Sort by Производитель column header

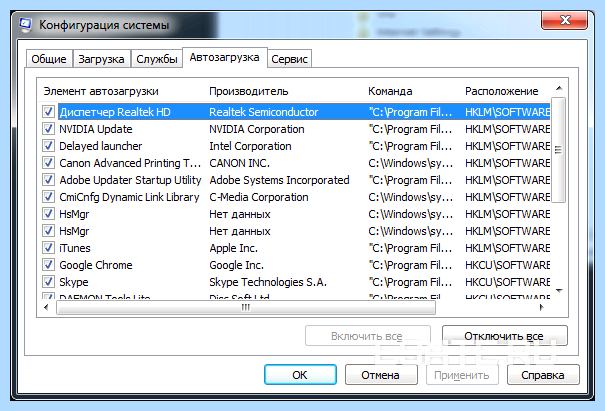(x=248, y=91)
